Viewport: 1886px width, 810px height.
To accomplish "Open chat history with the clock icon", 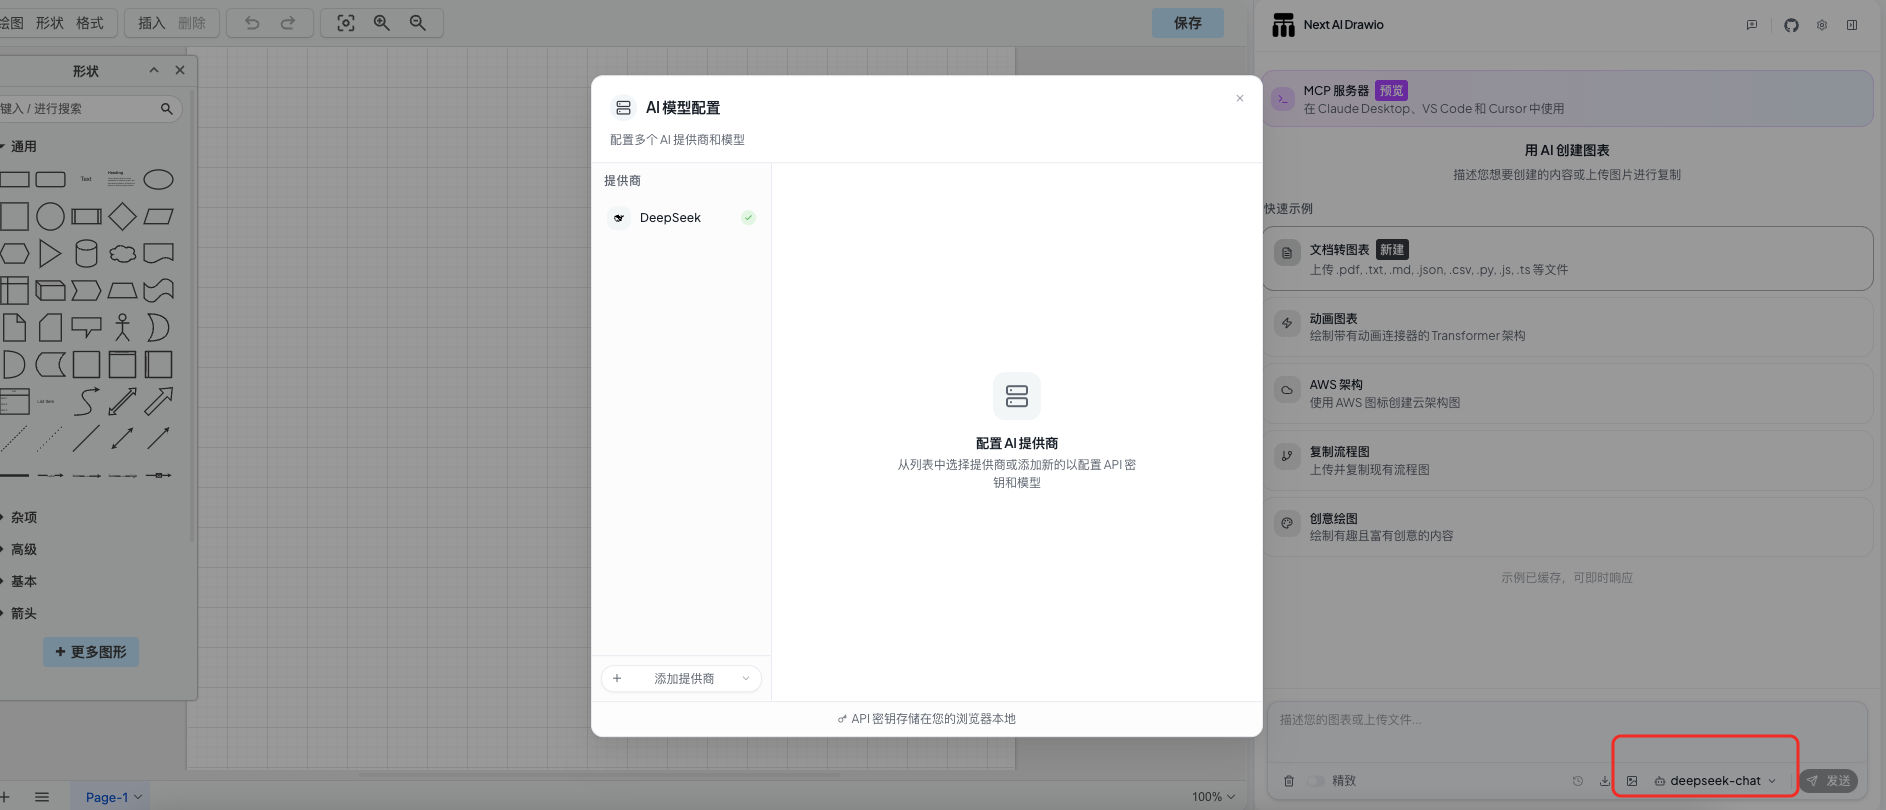I will [x=1578, y=781].
